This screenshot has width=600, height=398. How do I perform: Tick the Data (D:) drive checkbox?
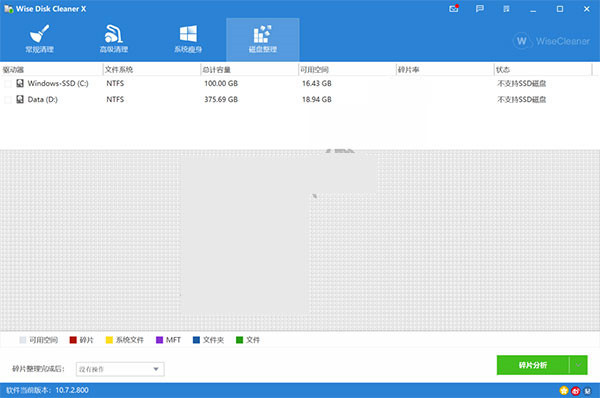8,100
